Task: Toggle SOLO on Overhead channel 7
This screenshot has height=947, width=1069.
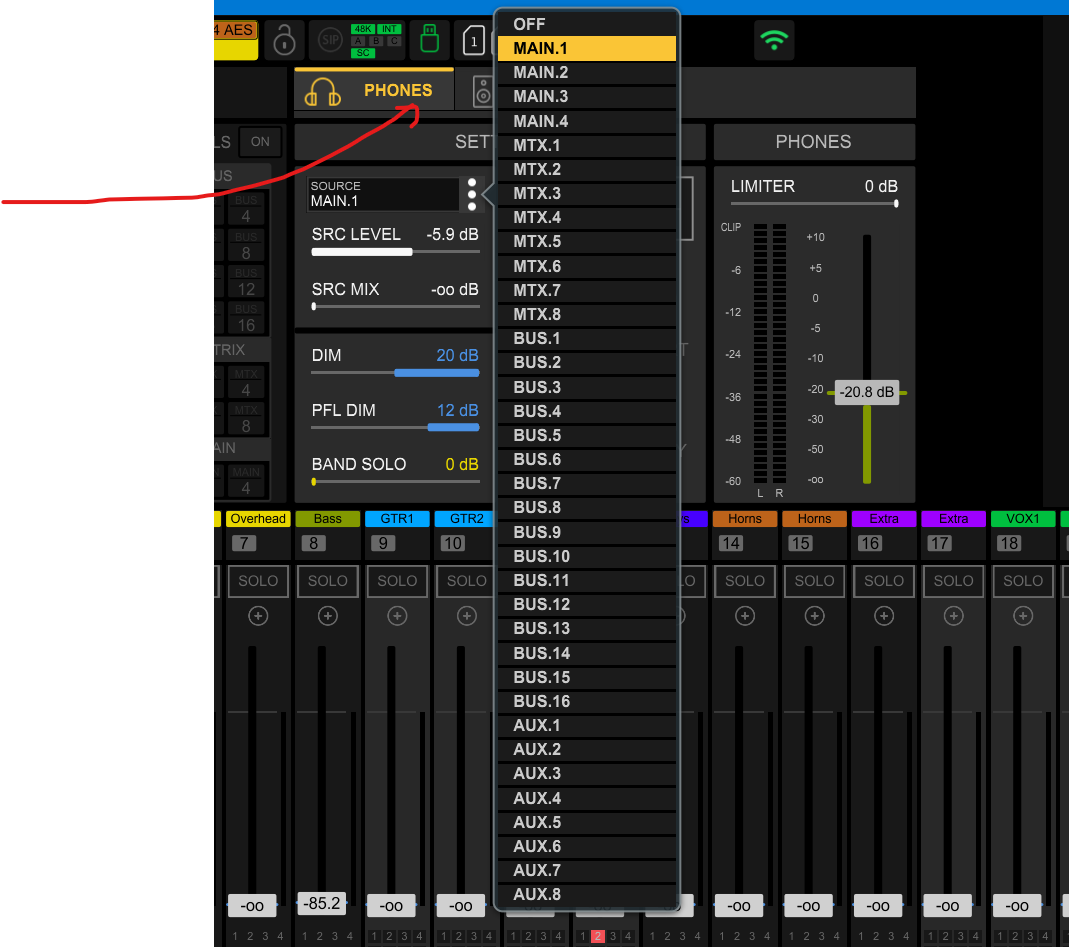Action: pyautogui.click(x=258, y=581)
